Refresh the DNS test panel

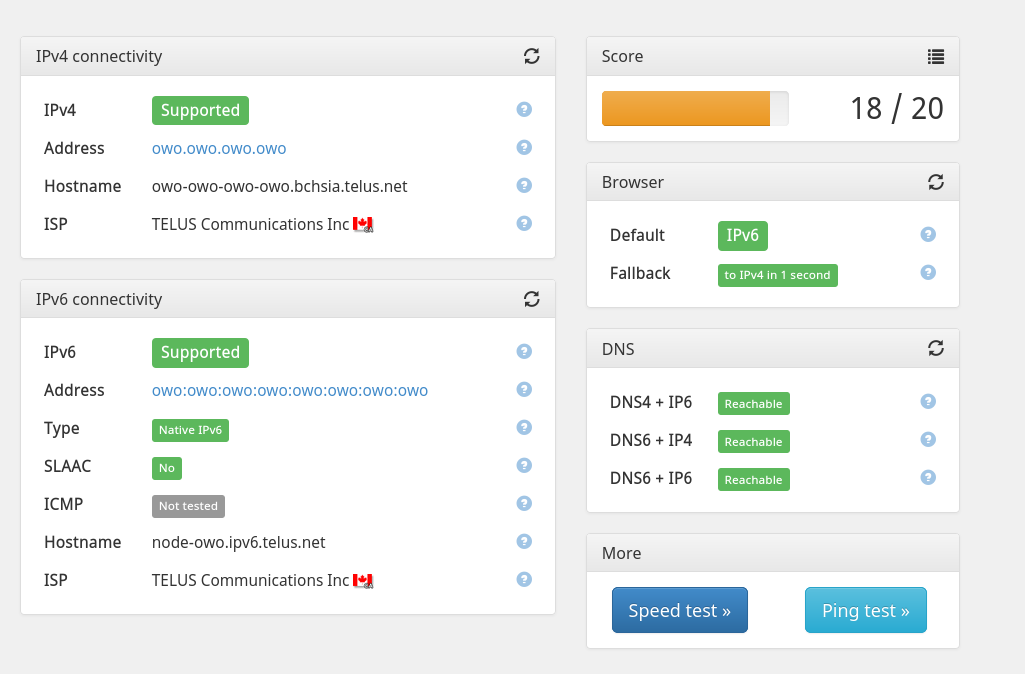[x=935, y=348]
